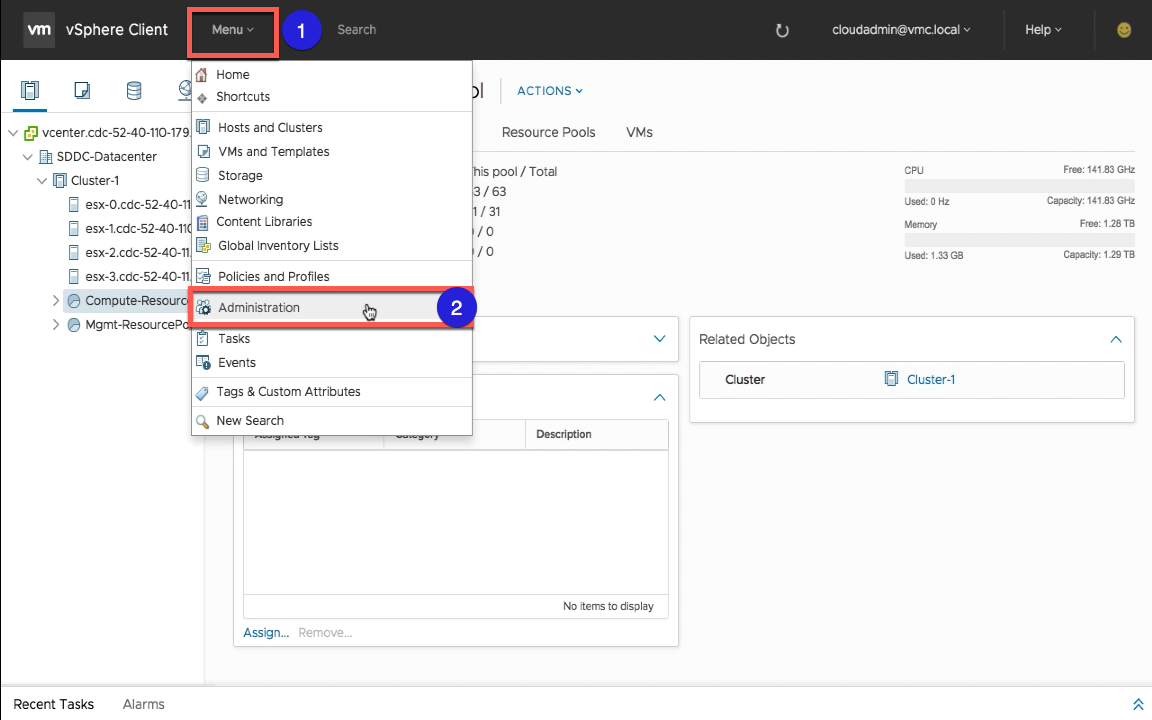The image size is (1152, 720).
Task: Collapse the Related Objects panel
Action: (x=1116, y=340)
